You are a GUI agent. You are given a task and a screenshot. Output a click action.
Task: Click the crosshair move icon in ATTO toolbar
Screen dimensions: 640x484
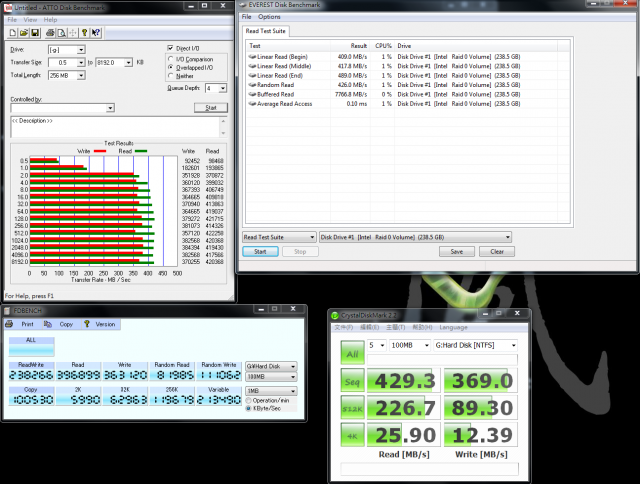(73, 33)
